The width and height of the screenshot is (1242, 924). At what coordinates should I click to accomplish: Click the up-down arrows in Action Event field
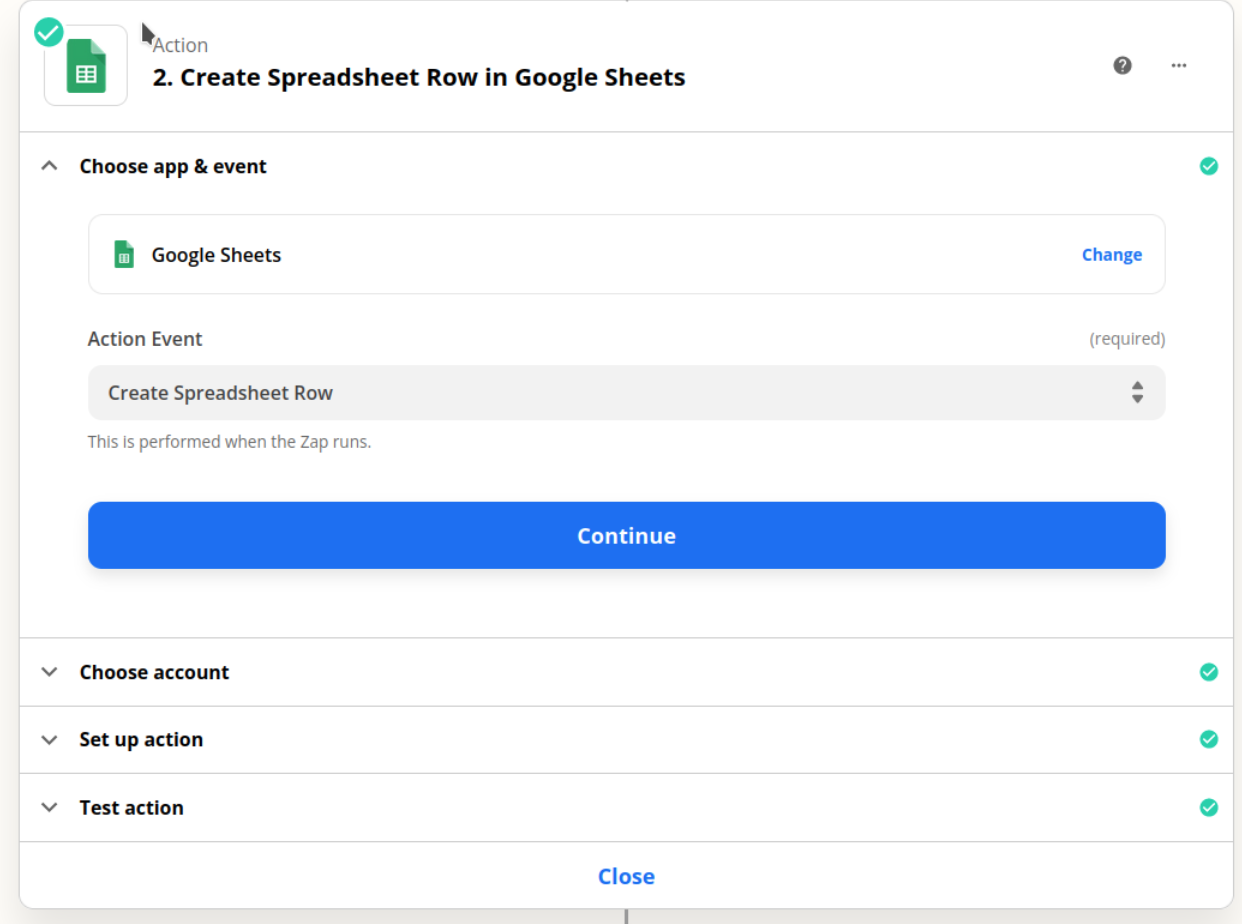[x=1137, y=392]
